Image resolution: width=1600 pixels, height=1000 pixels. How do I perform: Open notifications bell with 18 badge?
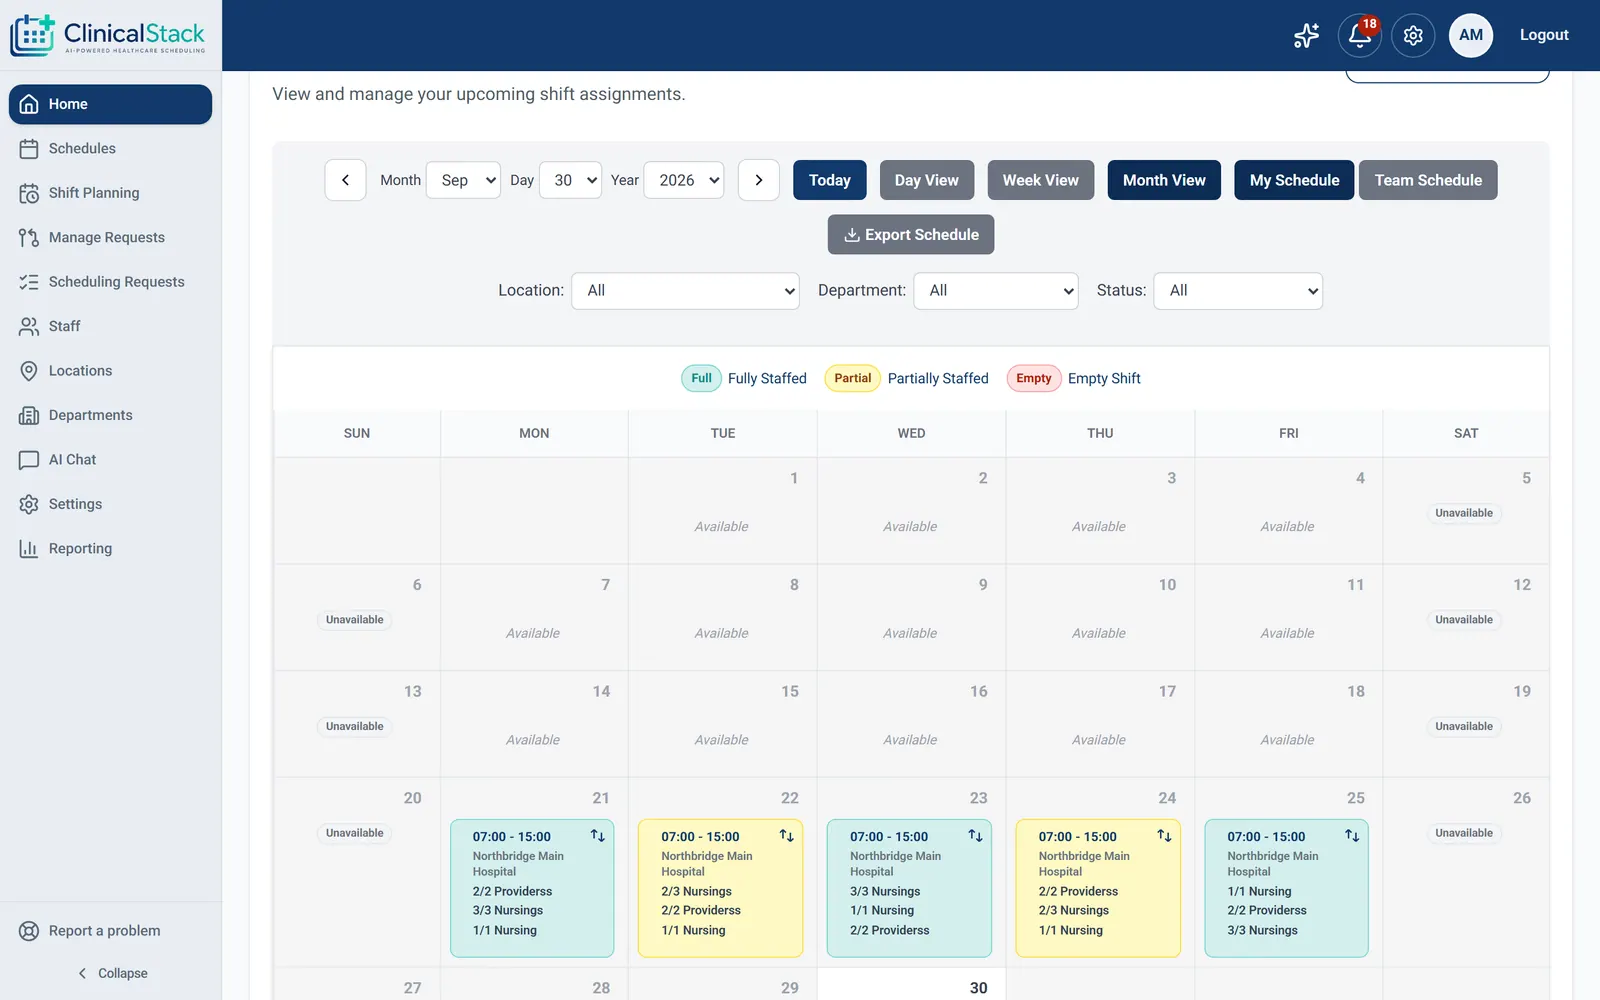[1359, 35]
